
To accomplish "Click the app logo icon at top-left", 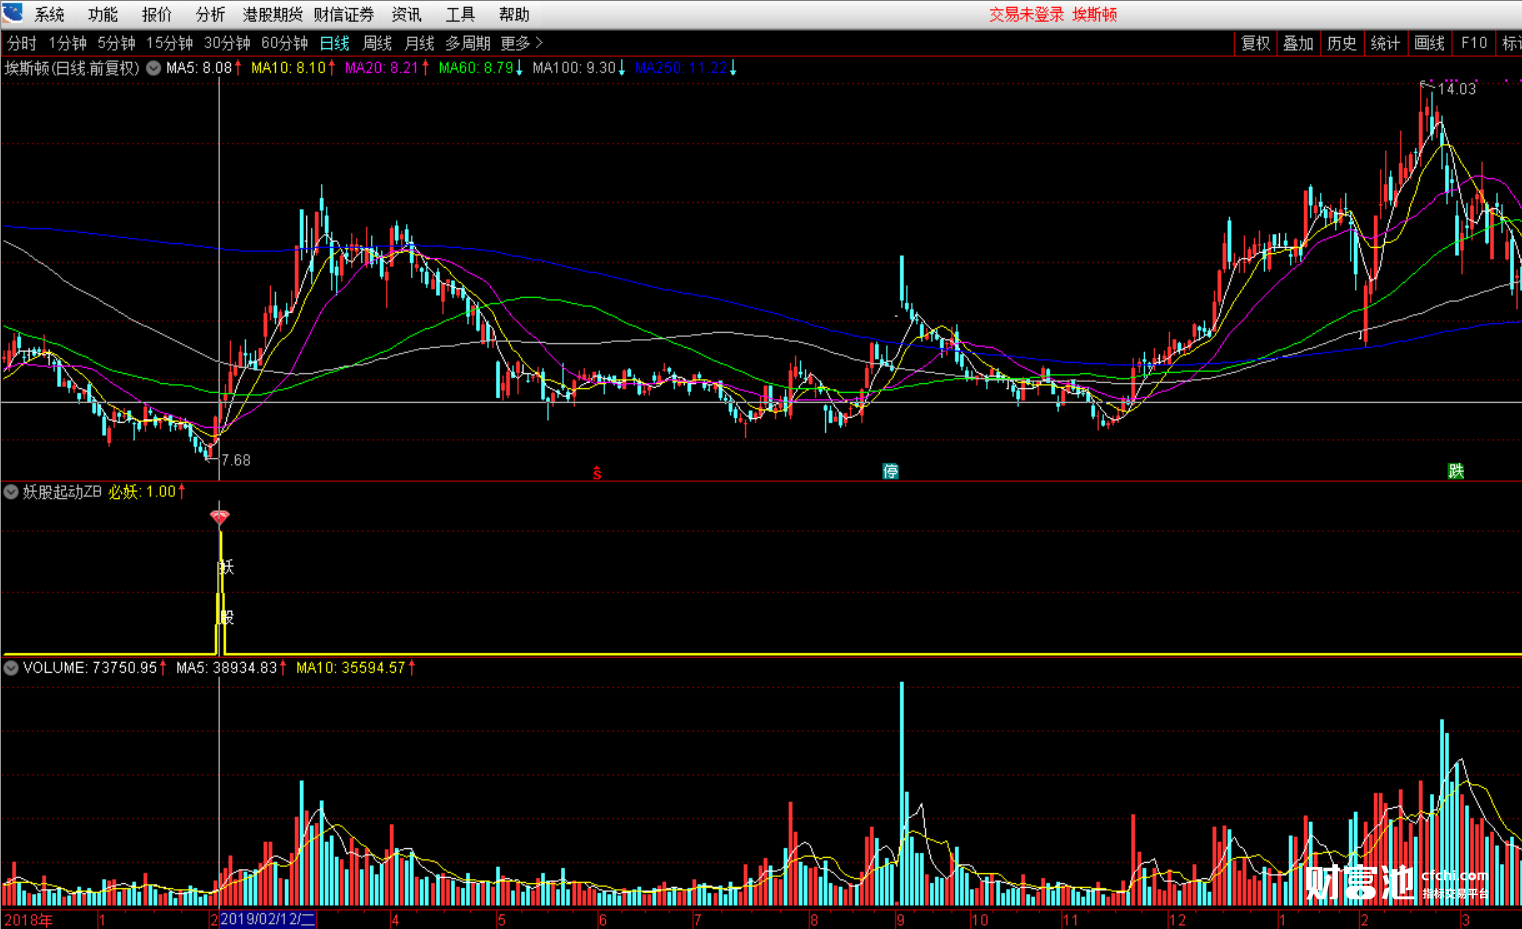I will pos(12,12).
